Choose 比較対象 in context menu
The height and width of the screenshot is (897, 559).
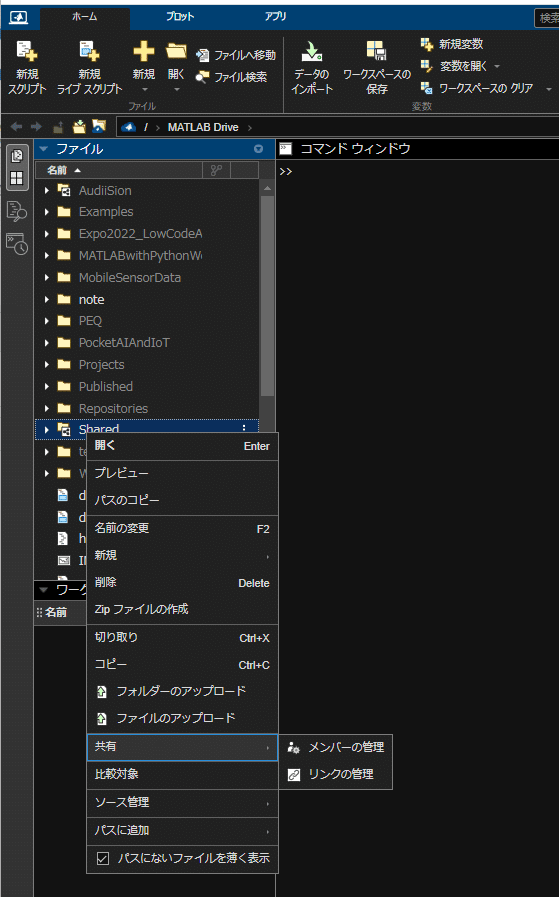click(x=182, y=775)
